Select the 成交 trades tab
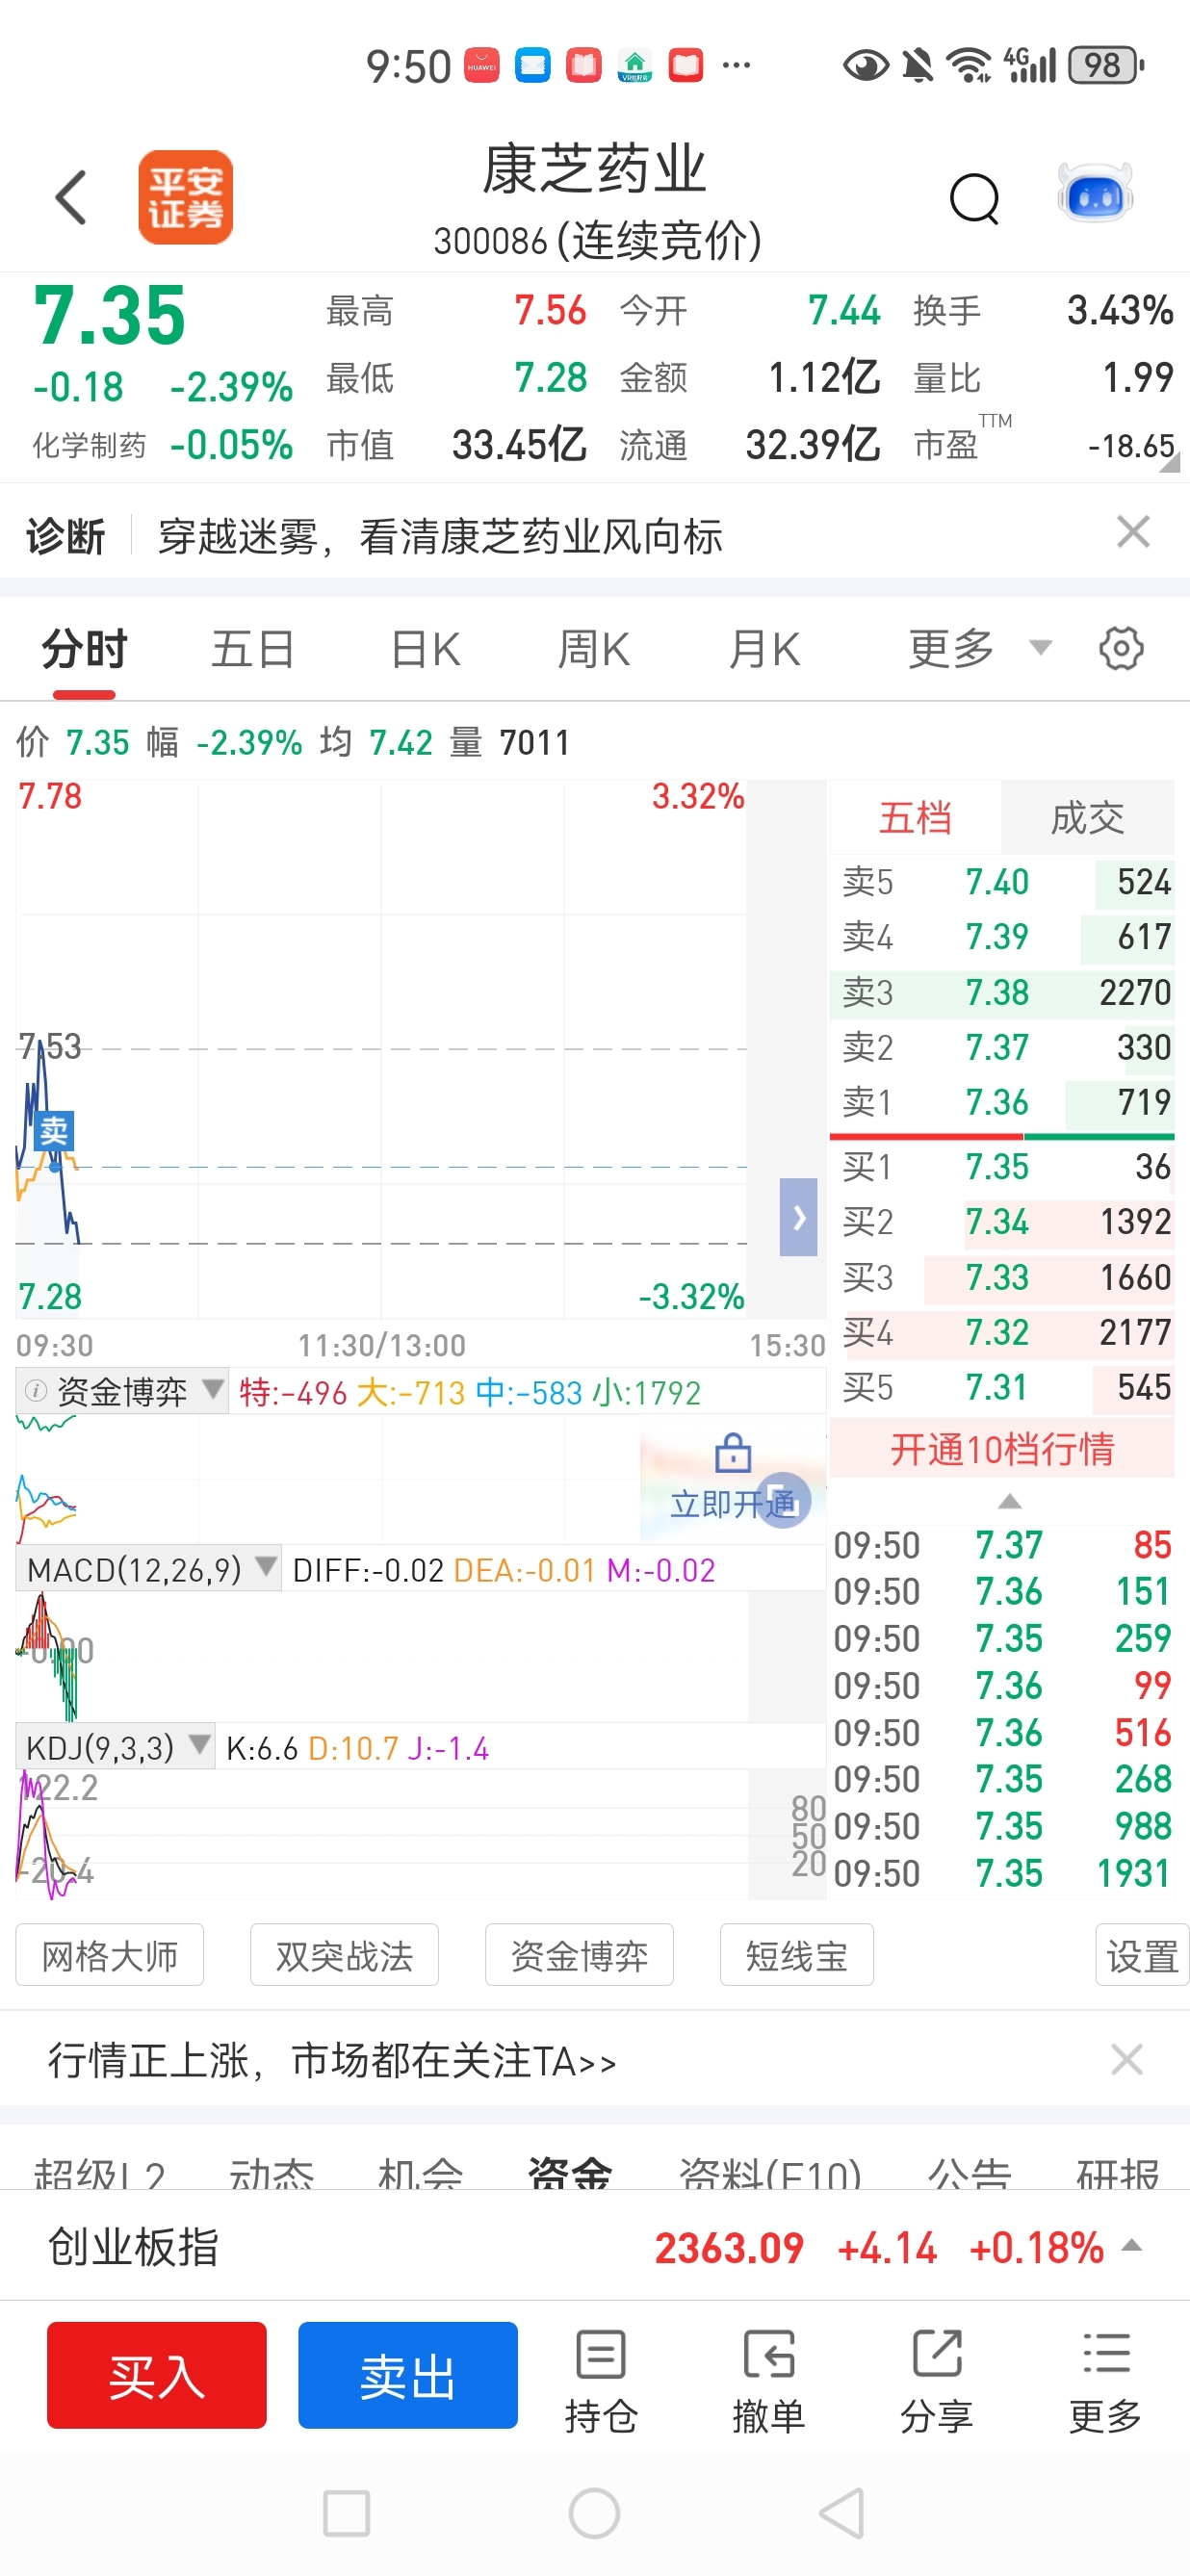 pos(1087,818)
